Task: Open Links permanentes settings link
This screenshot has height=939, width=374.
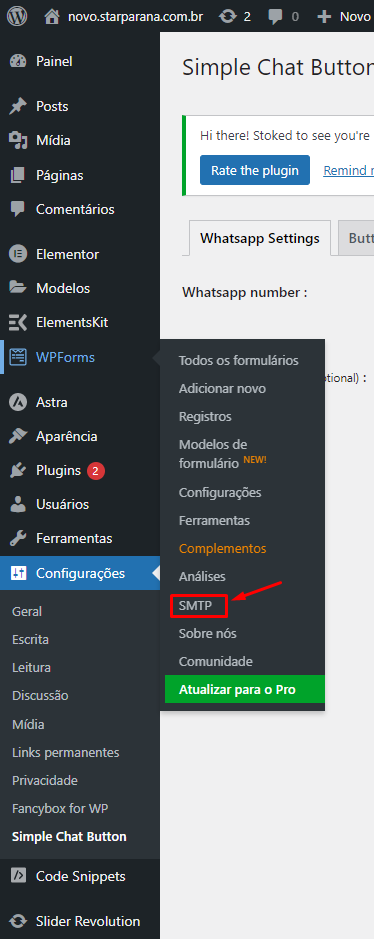Action: pyautogui.click(x=66, y=753)
